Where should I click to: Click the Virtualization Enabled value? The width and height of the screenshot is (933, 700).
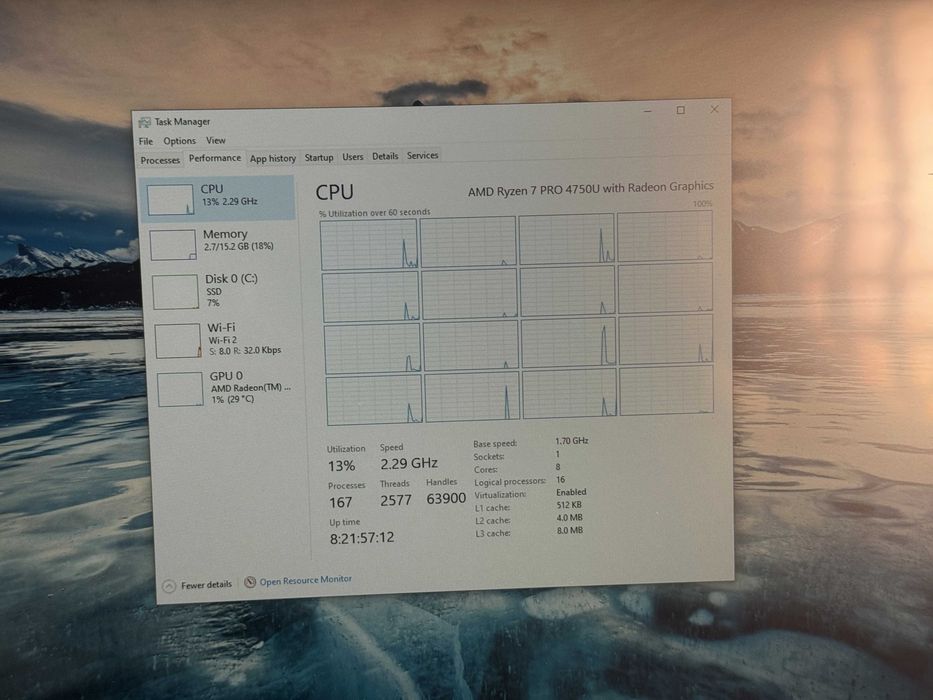click(x=571, y=492)
